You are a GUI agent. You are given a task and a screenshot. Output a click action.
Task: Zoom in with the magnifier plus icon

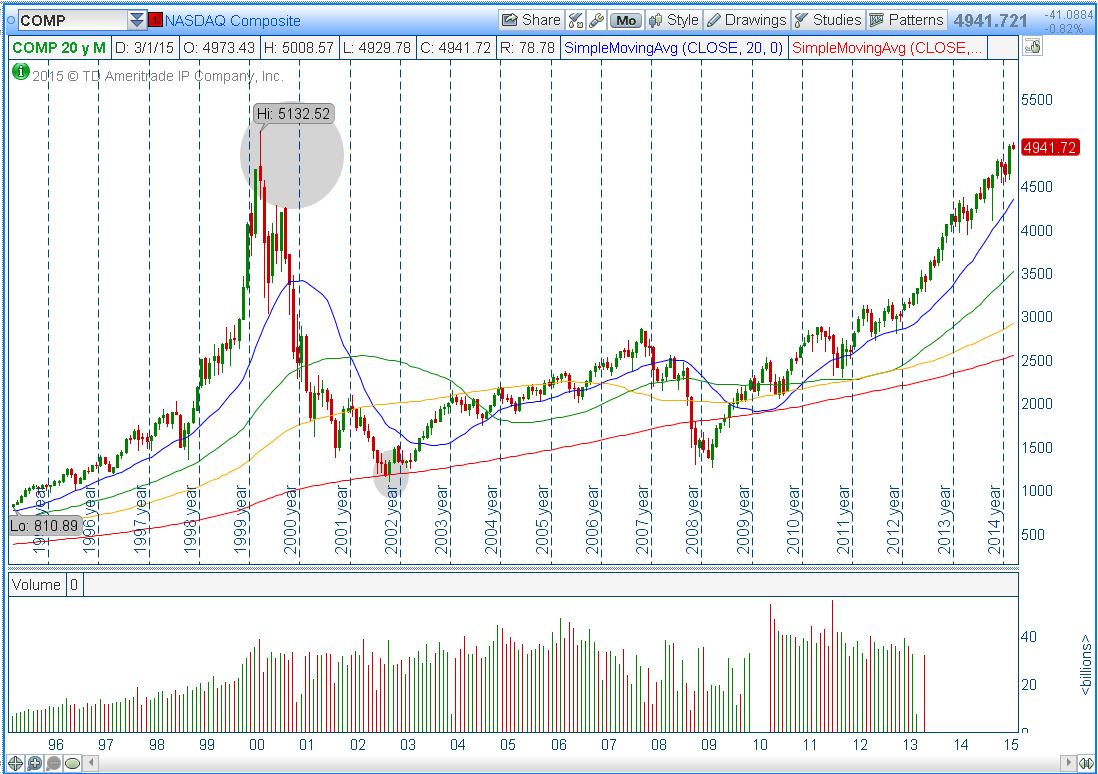click(x=34, y=763)
